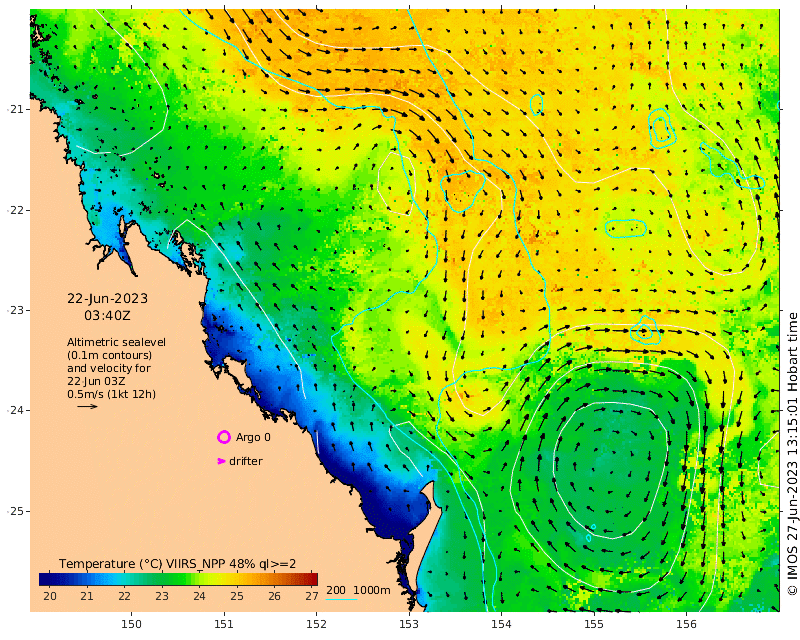Pick the dark red 27°C end of colorbar
800x640 pixels.
(313, 579)
